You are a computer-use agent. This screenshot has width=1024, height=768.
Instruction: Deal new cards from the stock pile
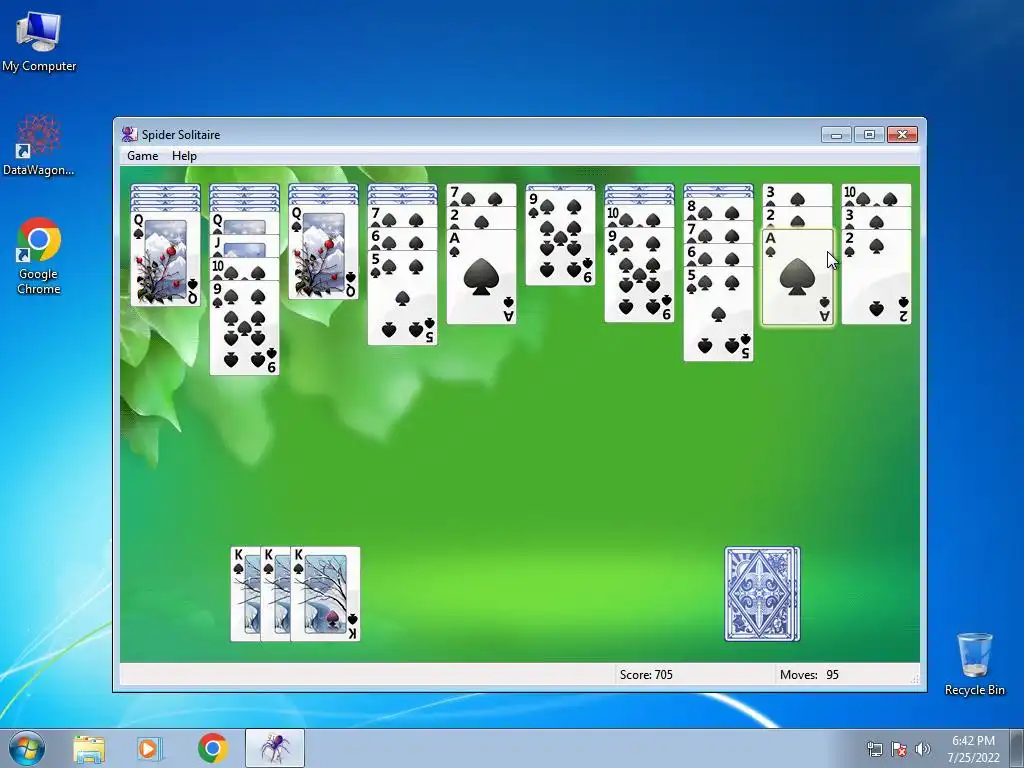tap(762, 594)
